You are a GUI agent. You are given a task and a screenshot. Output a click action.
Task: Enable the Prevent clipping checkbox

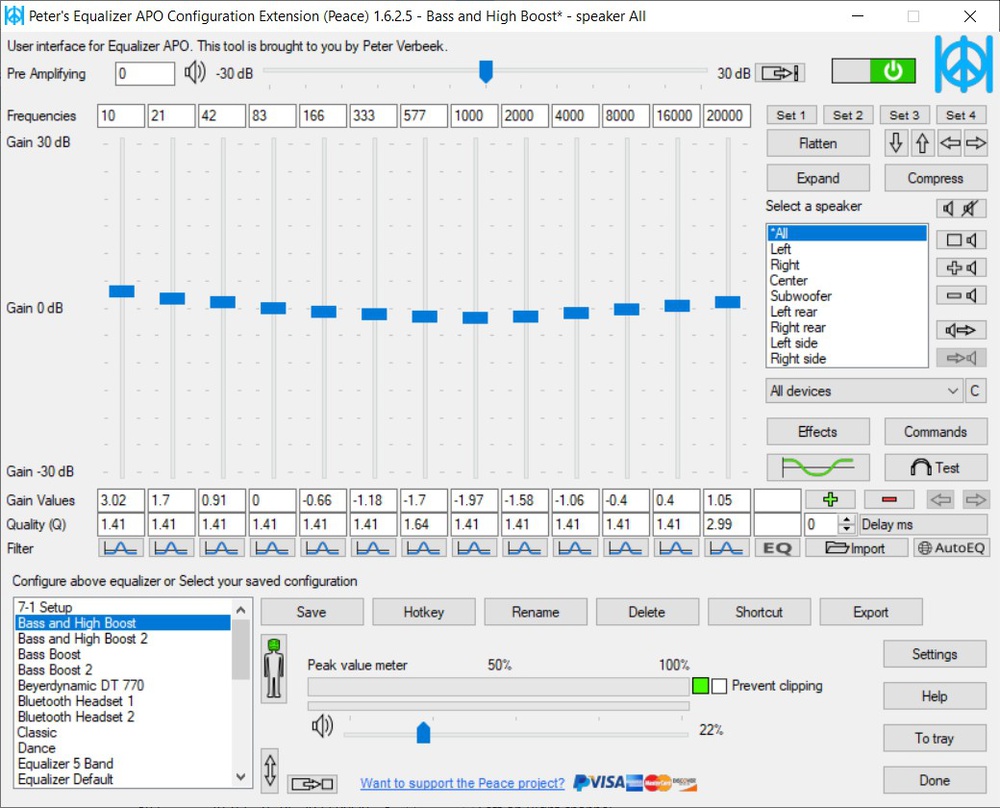[719, 686]
